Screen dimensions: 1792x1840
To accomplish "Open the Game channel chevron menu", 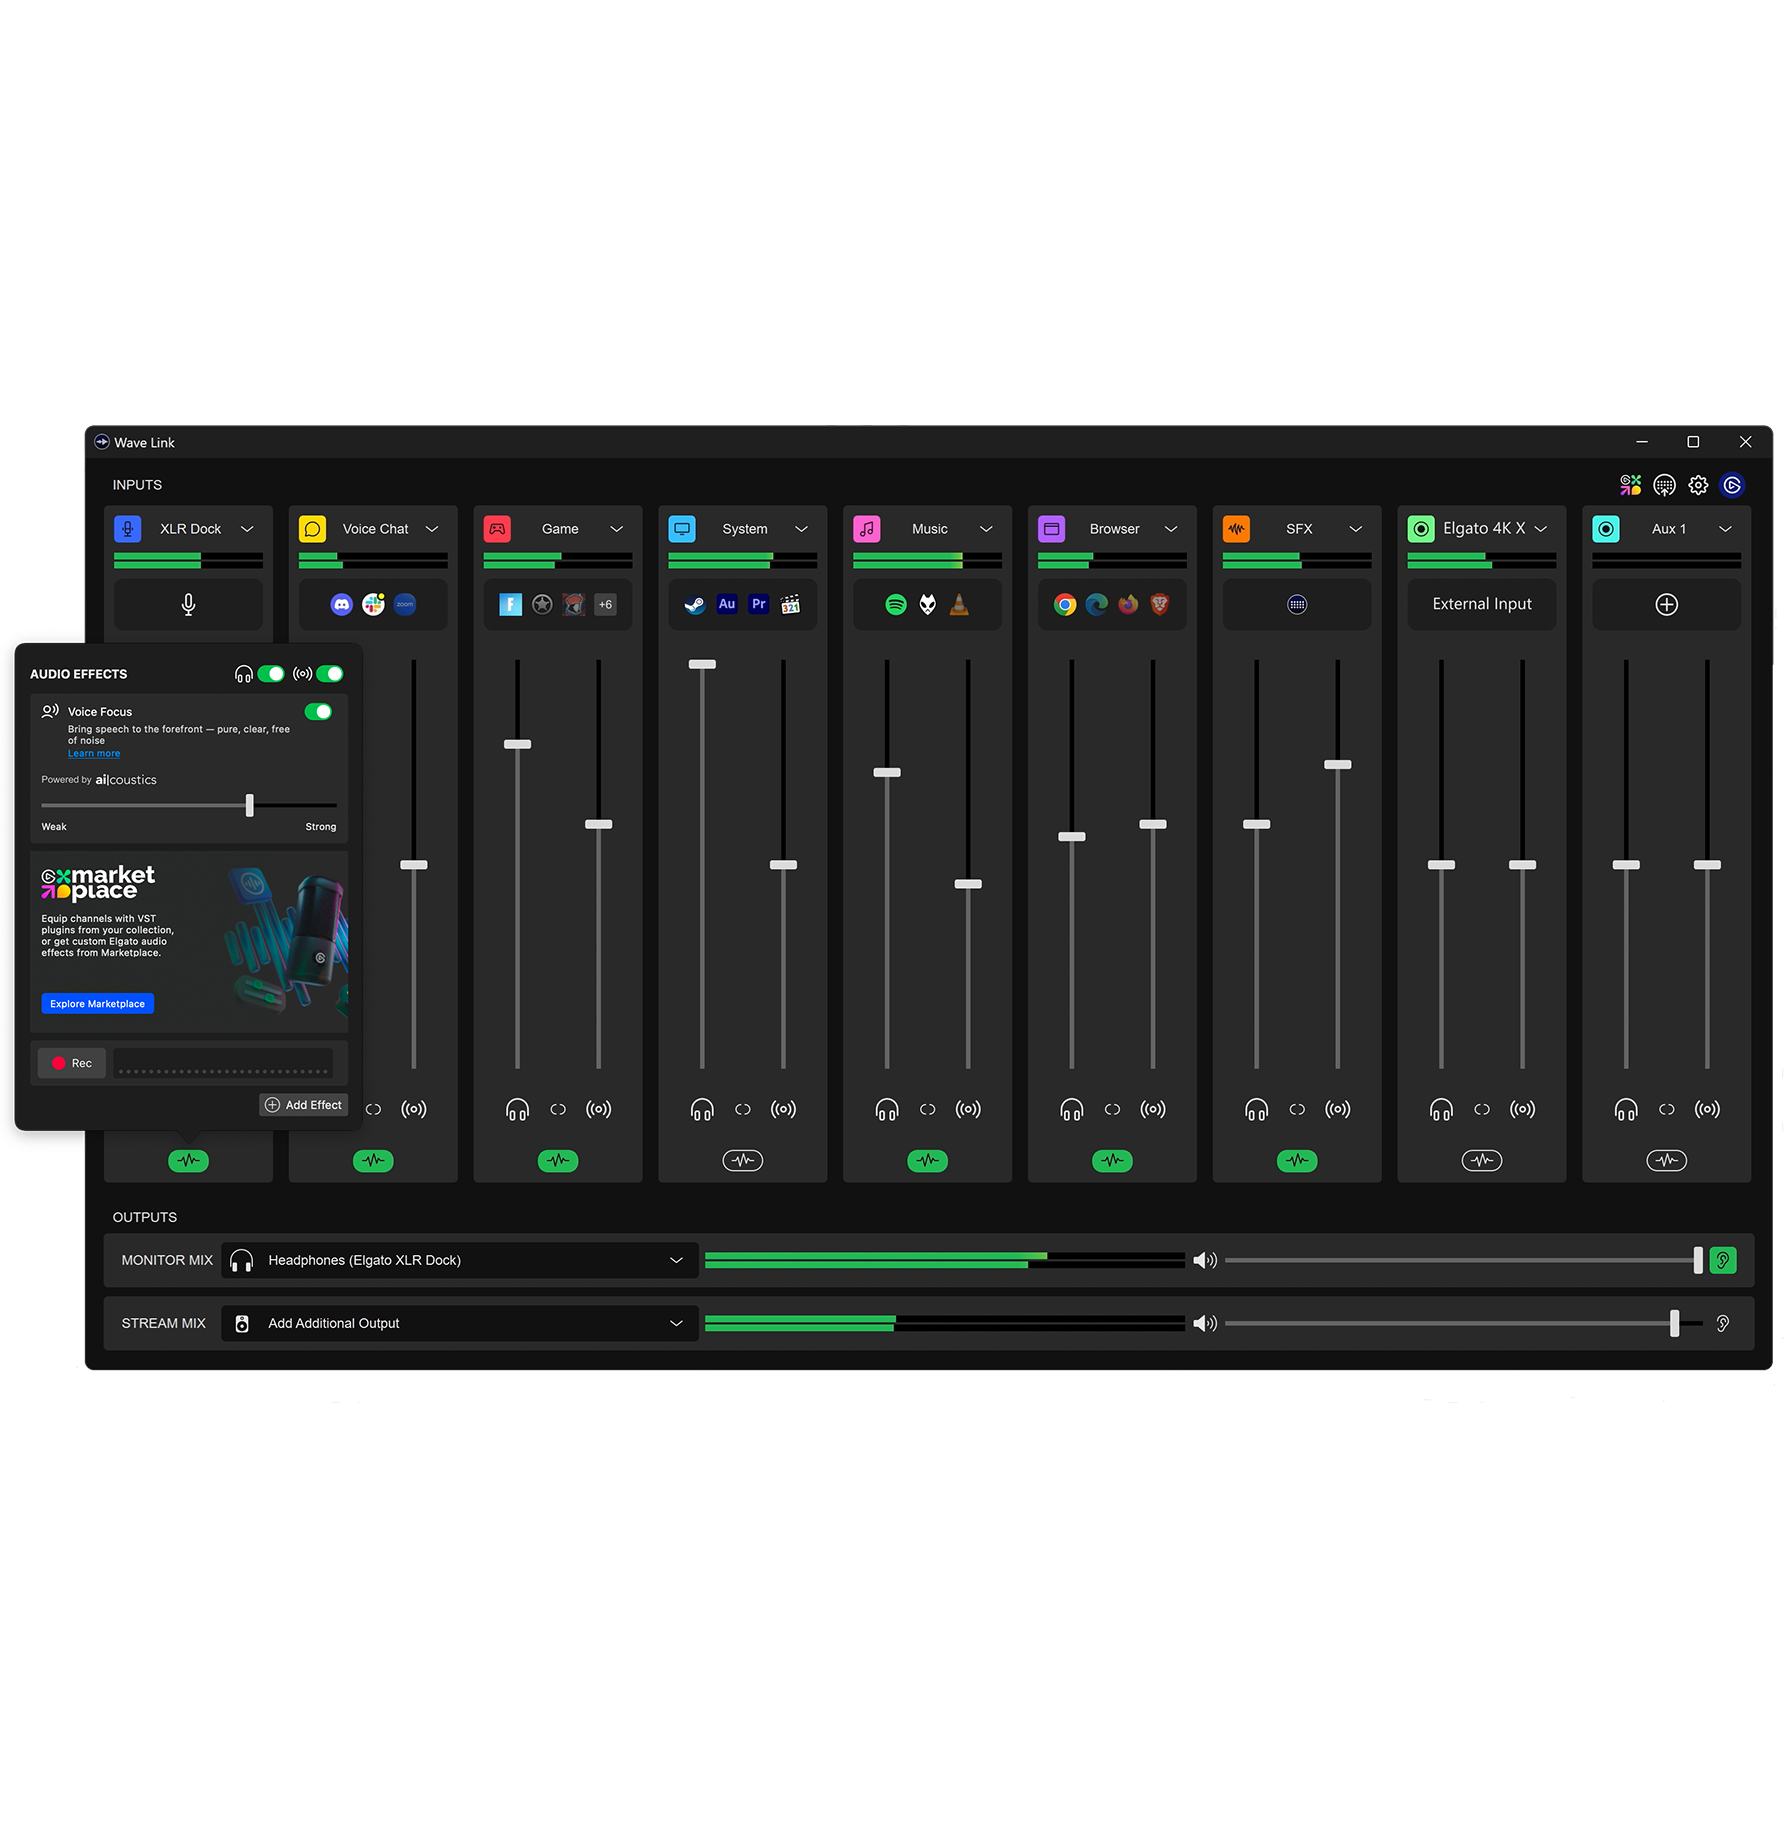I will click(617, 529).
